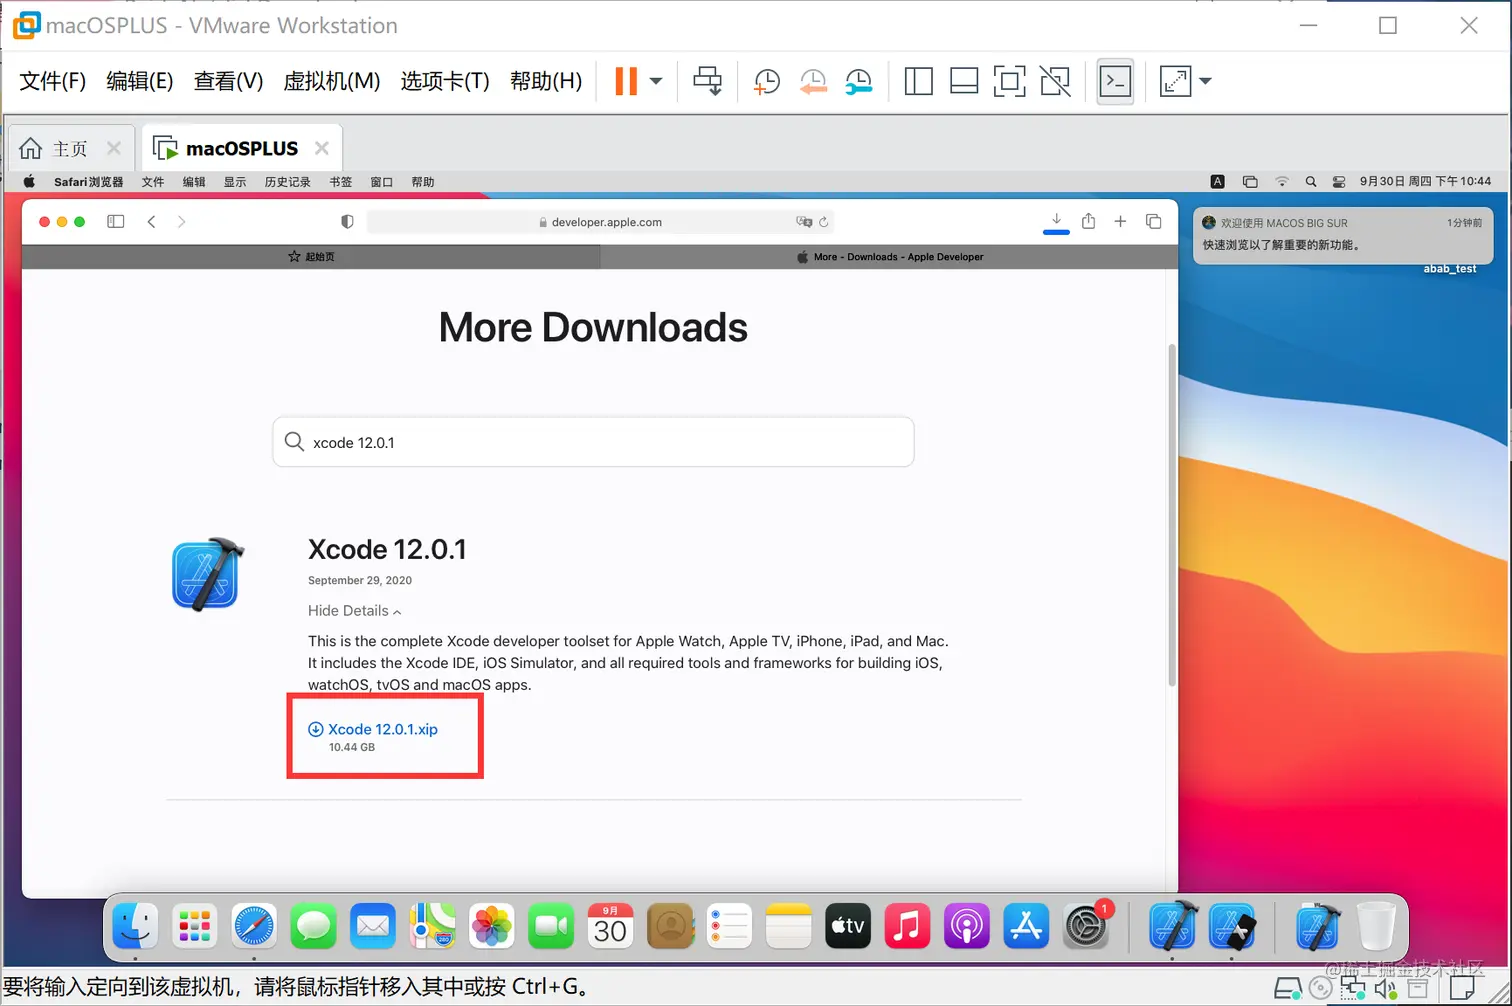Switch to VMware Unity mode
Image resolution: width=1512 pixels, height=1006 pixels.
click(1055, 81)
